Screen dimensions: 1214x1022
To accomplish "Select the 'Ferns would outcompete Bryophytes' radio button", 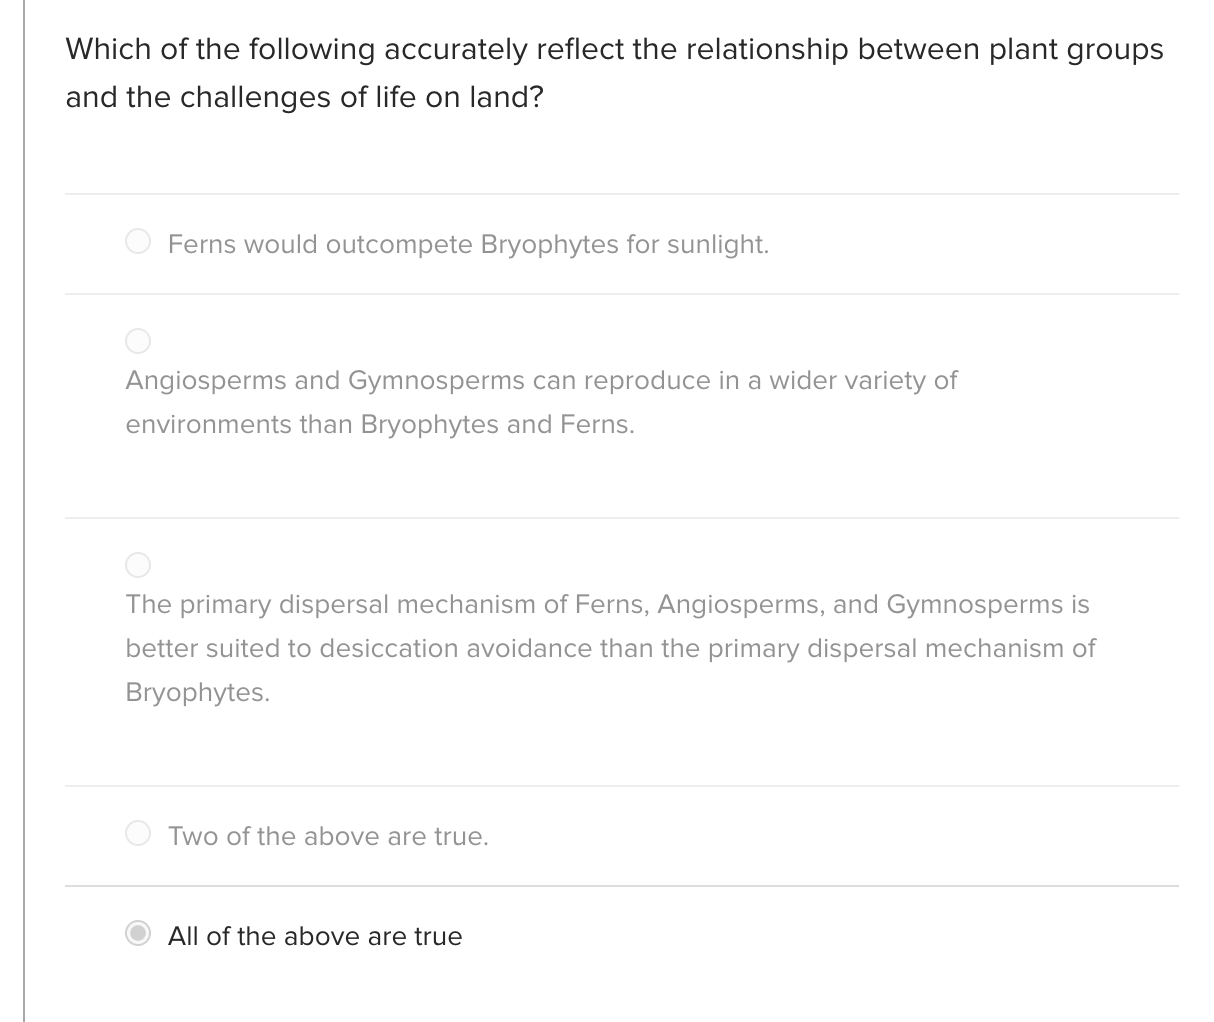I will 137,241.
